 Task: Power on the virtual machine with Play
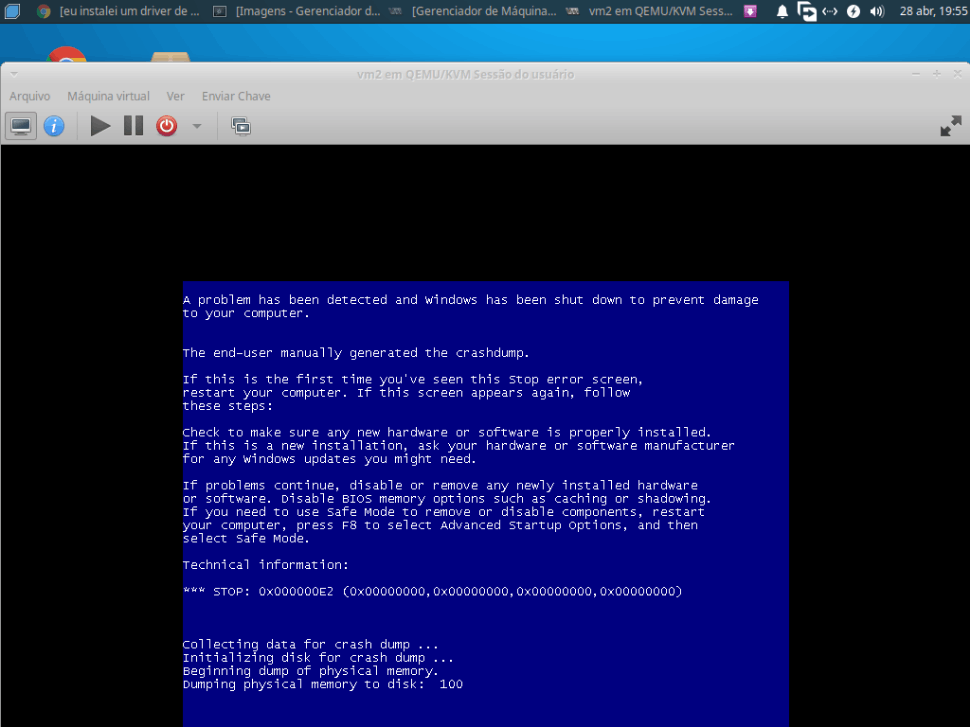coord(100,126)
